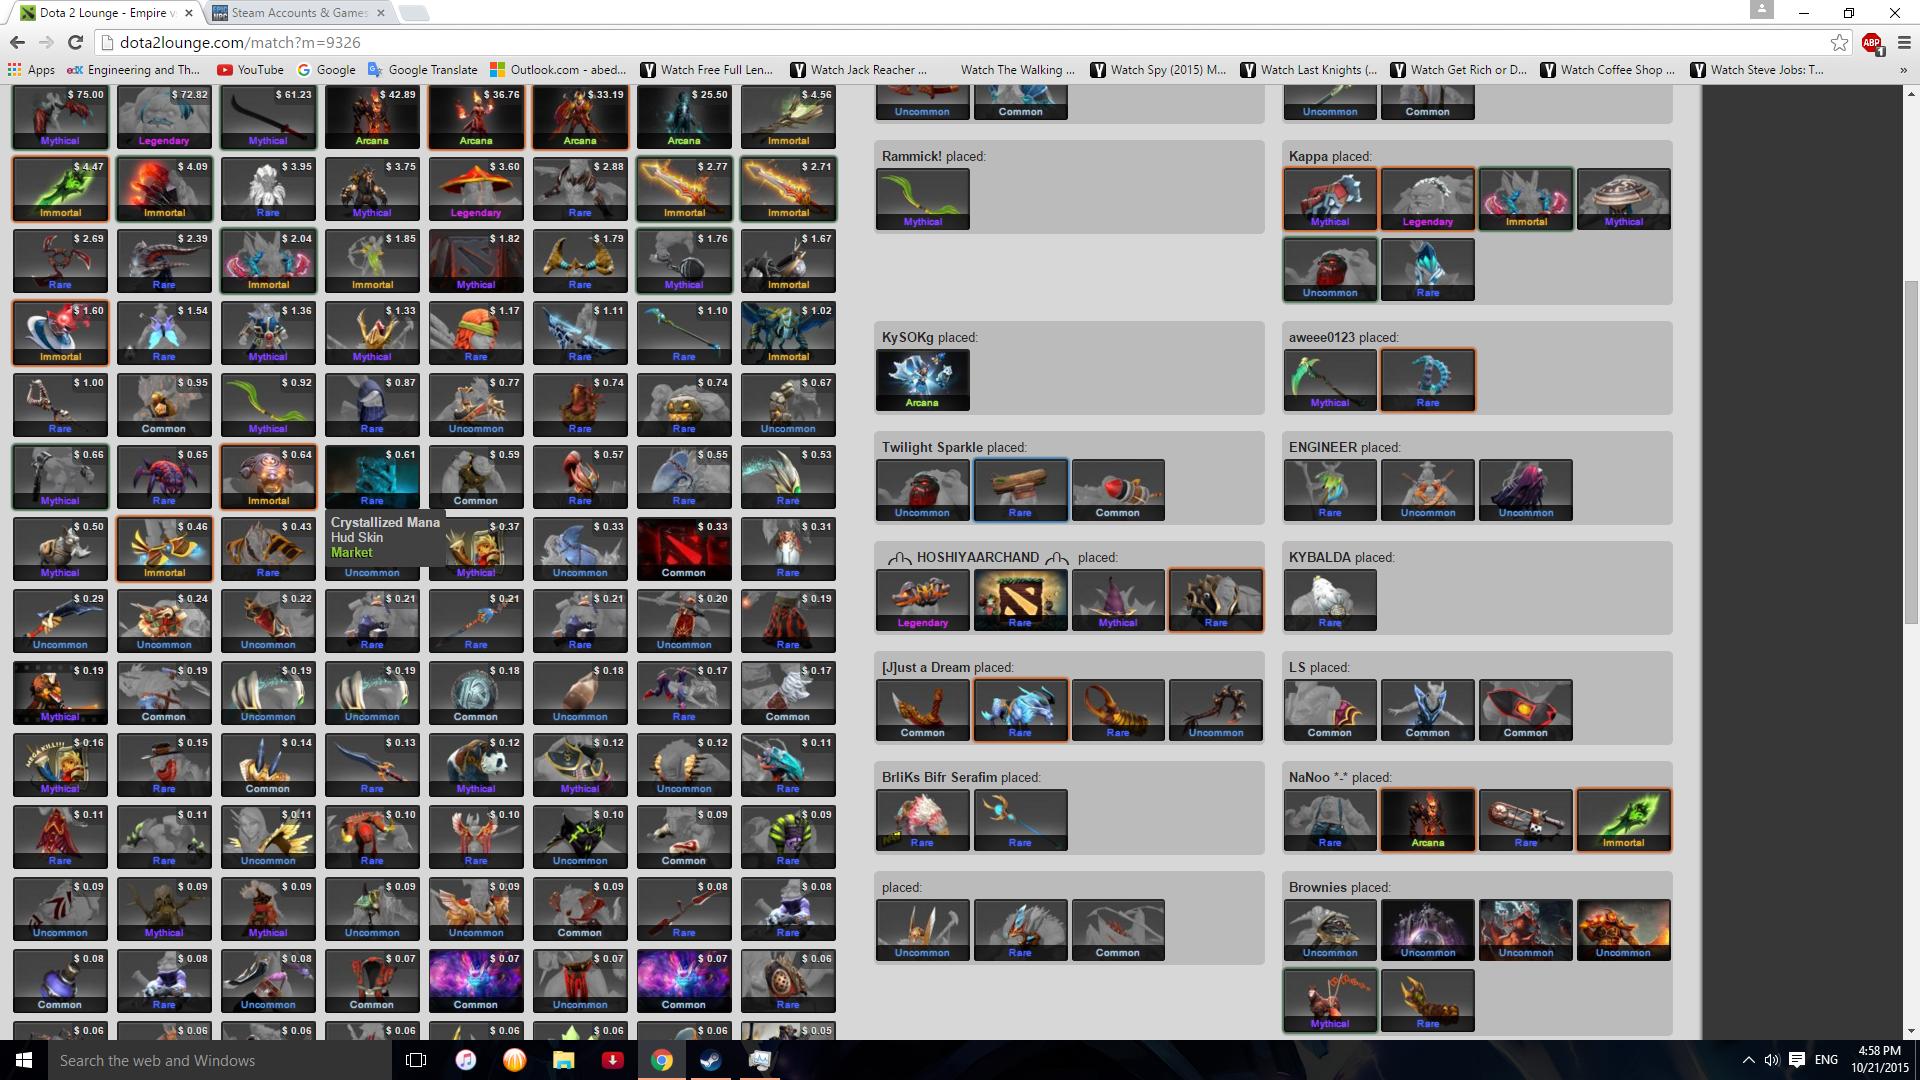Pick the $0.95 Common item
Viewport: 1920px width, 1080px height.
(164, 405)
